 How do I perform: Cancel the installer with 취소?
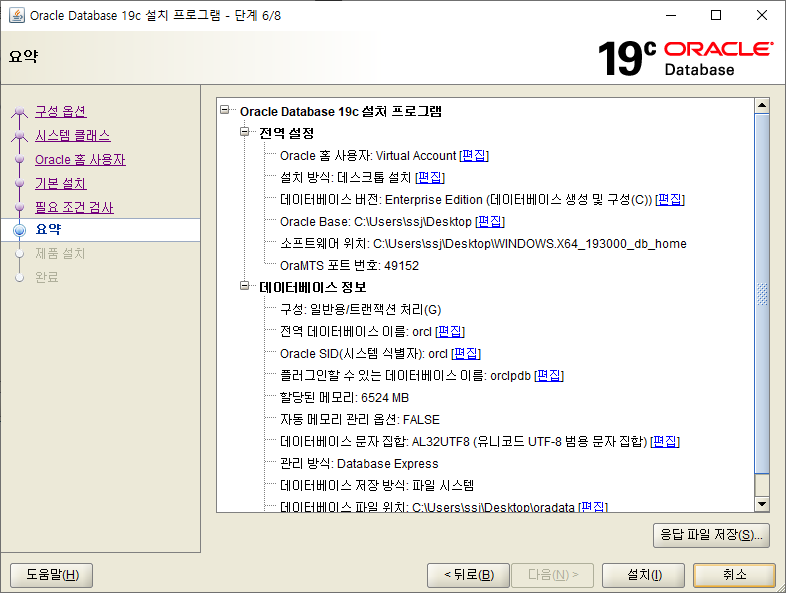click(x=735, y=575)
